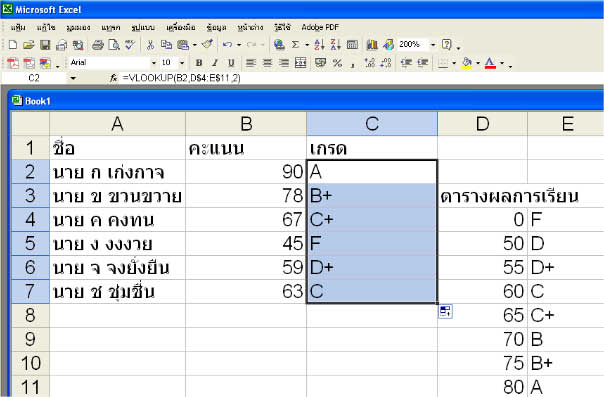The width and height of the screenshot is (604, 397).
Task: Sort ascending with A-Z icon
Action: 319,45
